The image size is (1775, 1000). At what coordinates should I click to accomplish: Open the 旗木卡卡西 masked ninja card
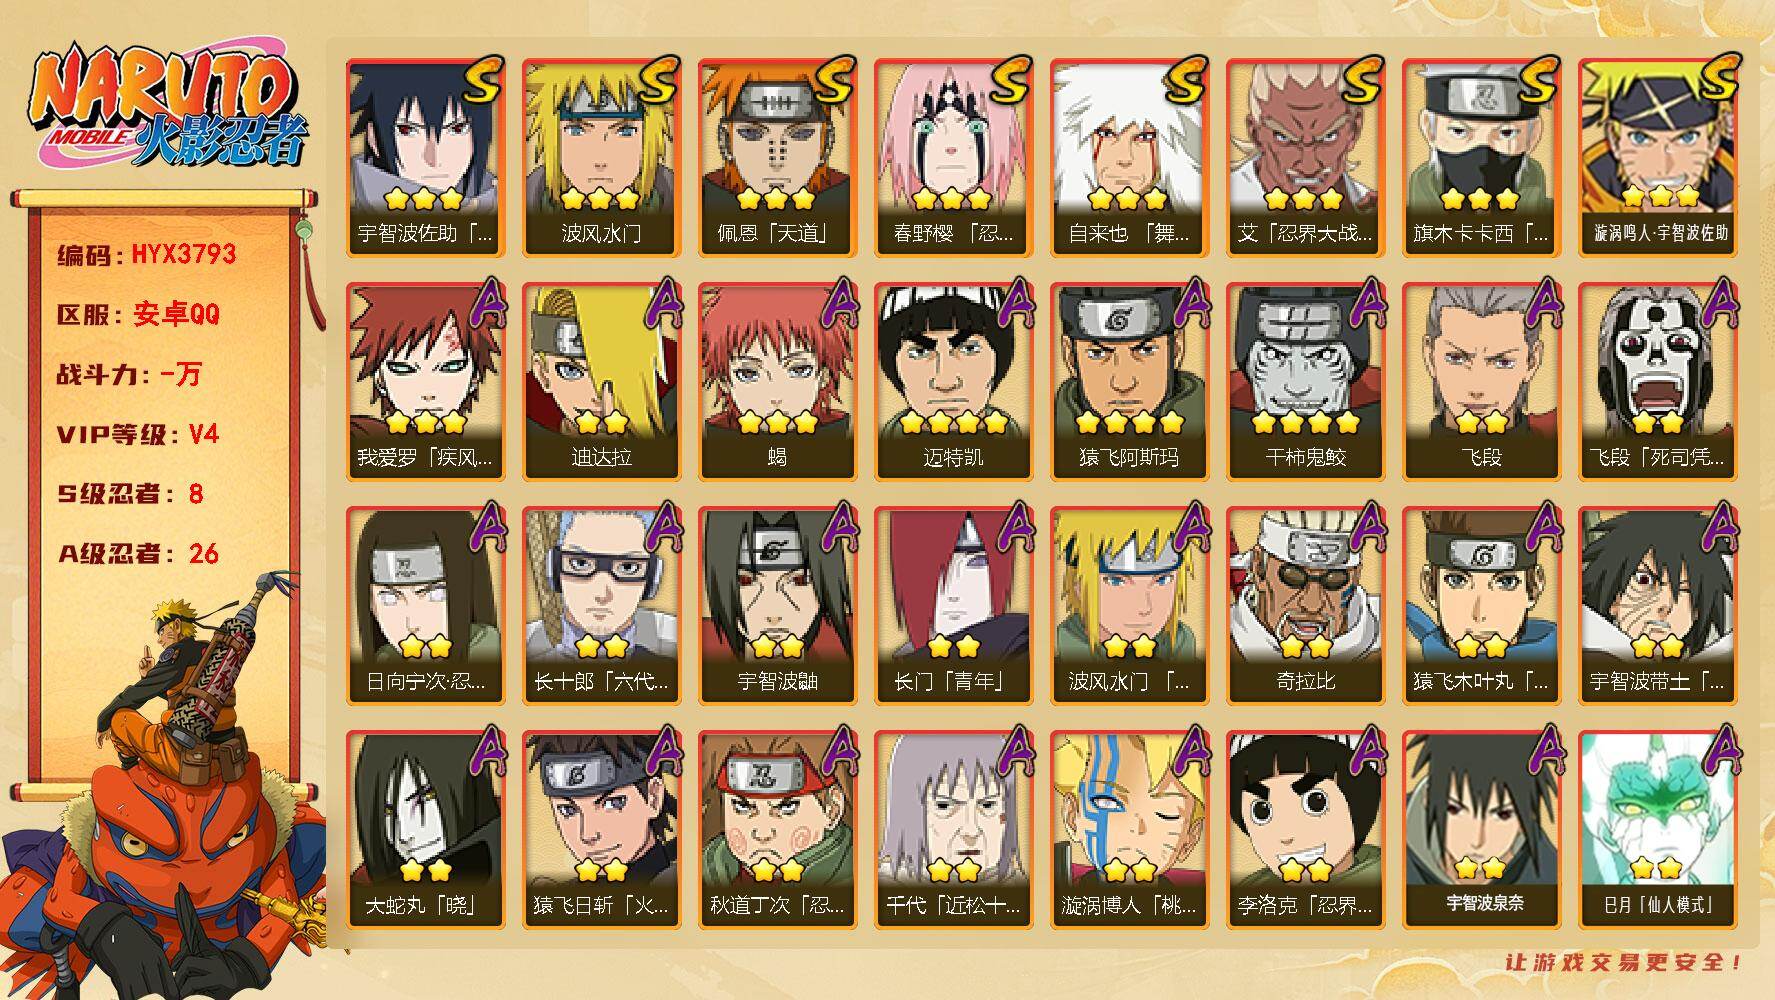pos(1481,157)
